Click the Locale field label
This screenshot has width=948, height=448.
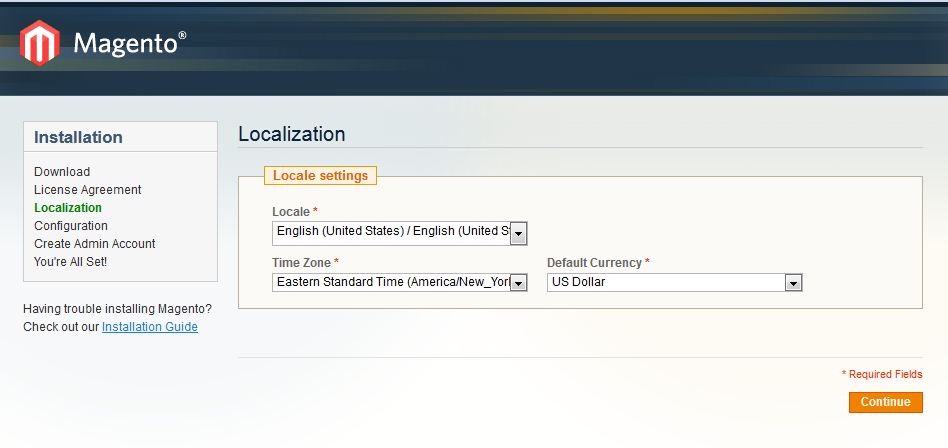click(x=295, y=212)
